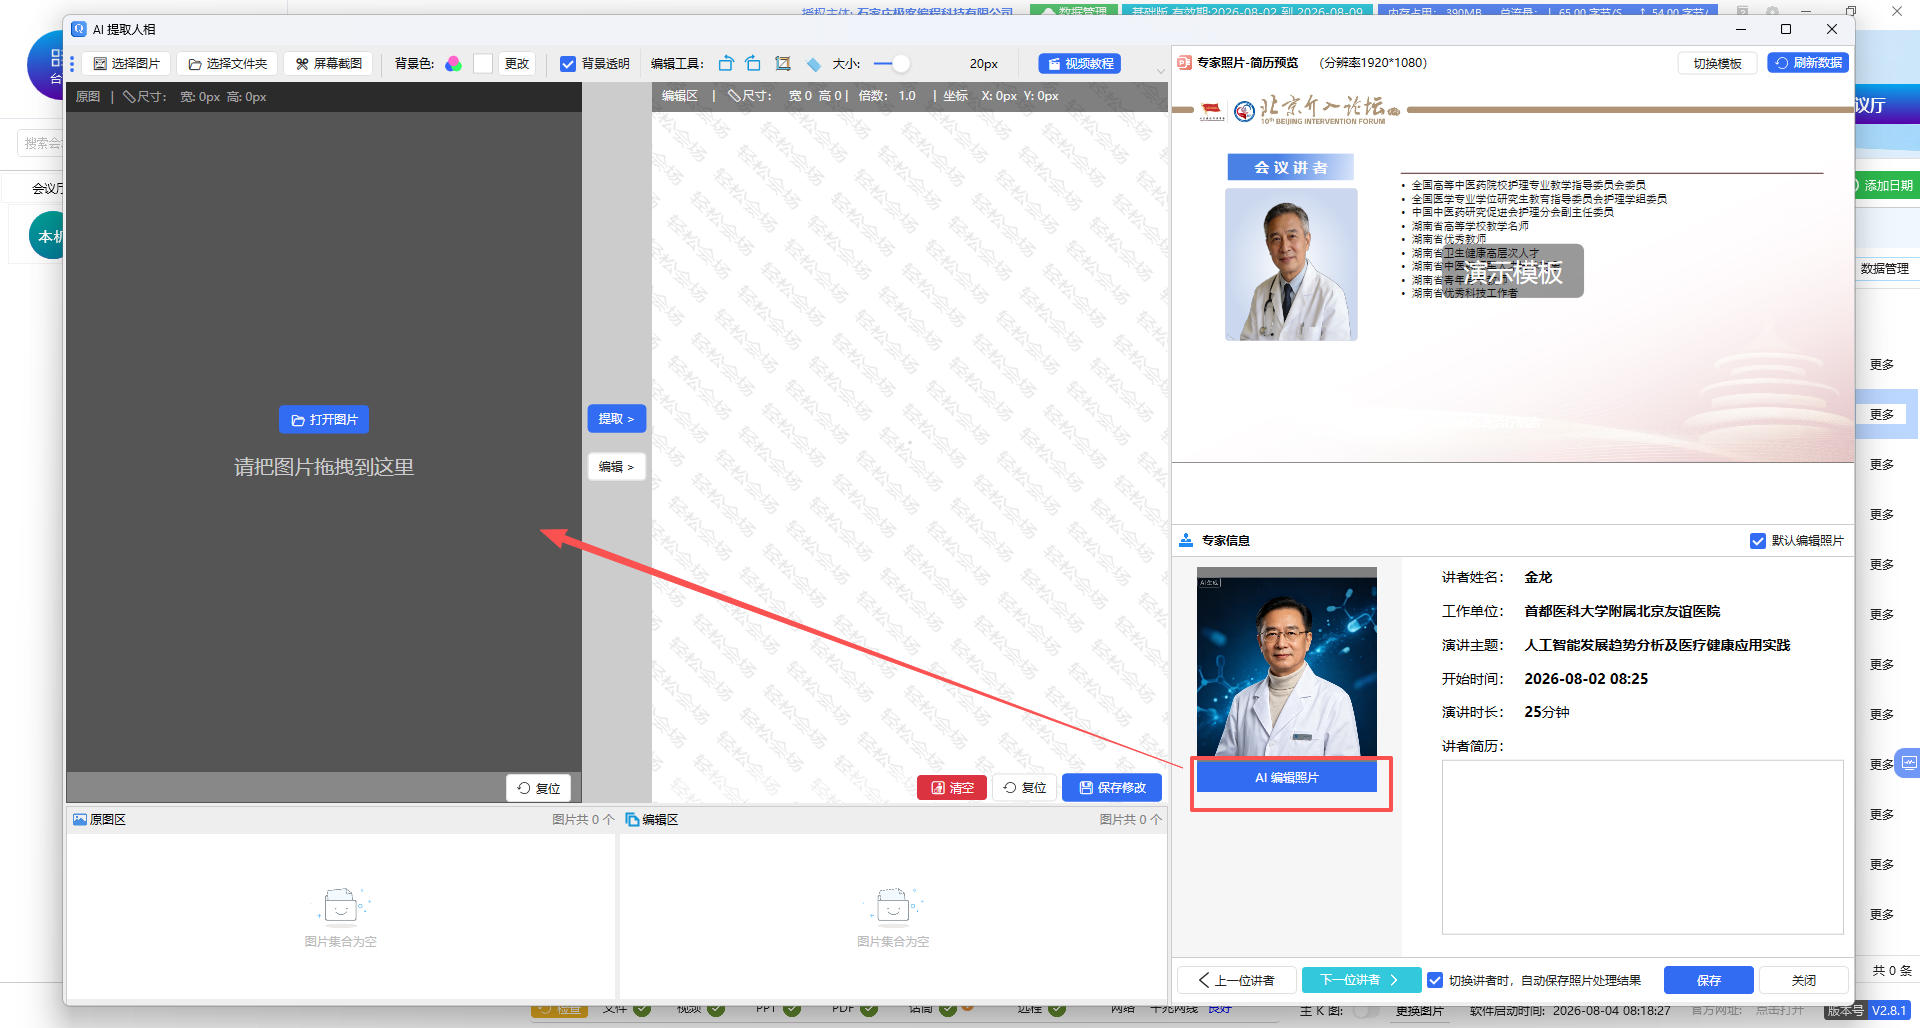Select the white background color swatch
This screenshot has width=1920, height=1028.
[483, 64]
